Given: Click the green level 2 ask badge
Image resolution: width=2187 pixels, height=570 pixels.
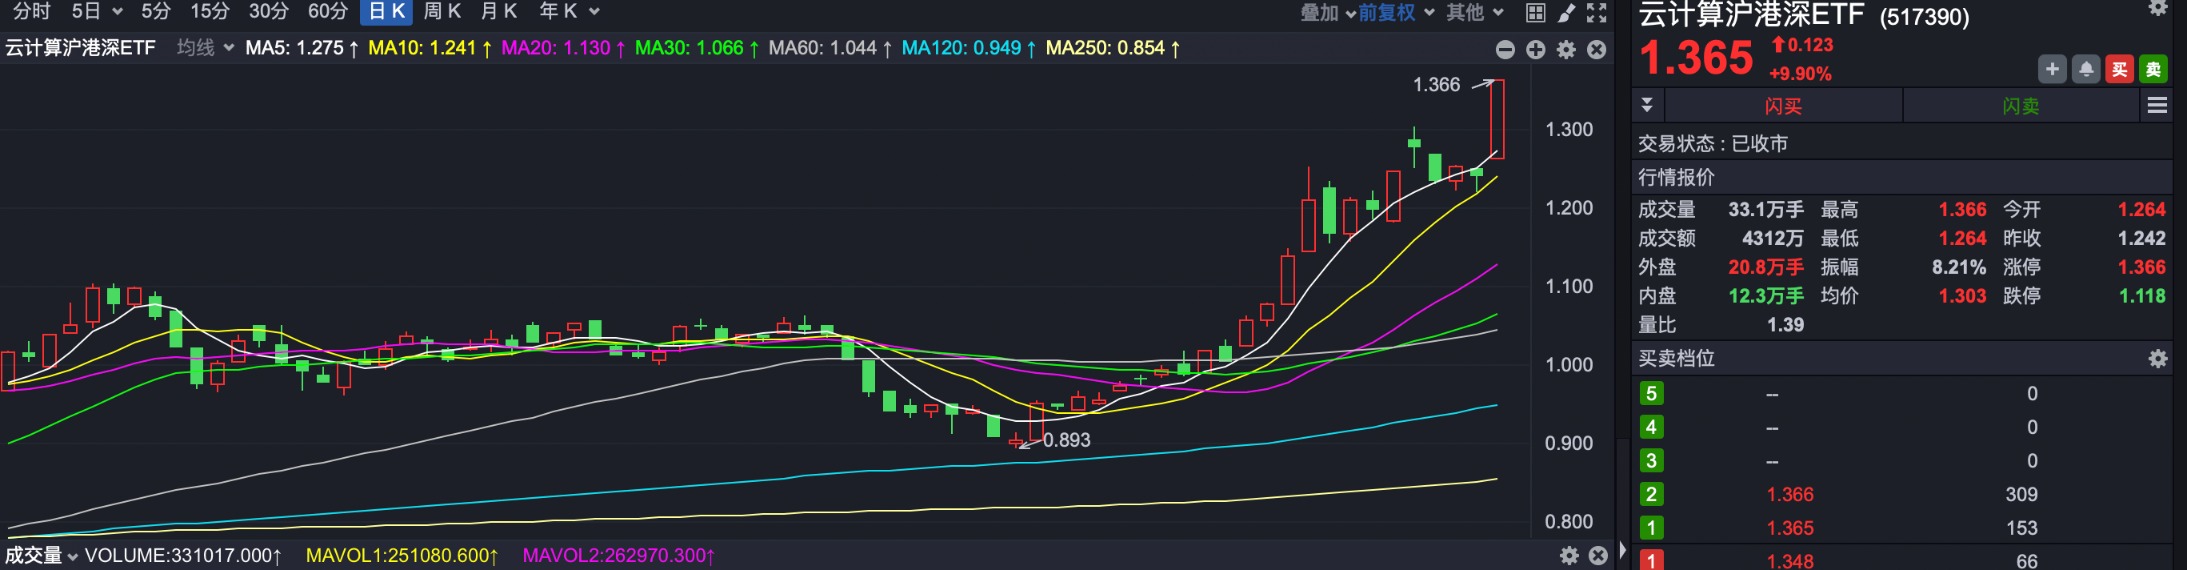Looking at the screenshot, I should [1651, 494].
